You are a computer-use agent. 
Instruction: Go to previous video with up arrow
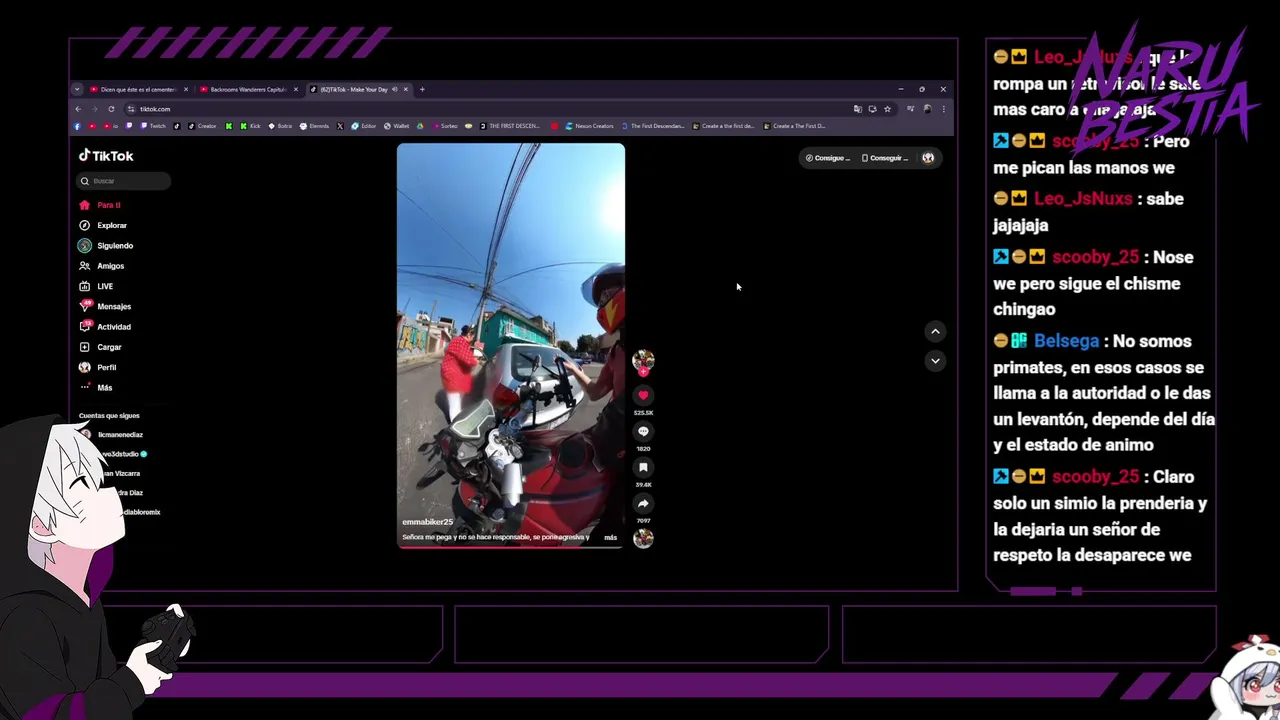pos(935,331)
